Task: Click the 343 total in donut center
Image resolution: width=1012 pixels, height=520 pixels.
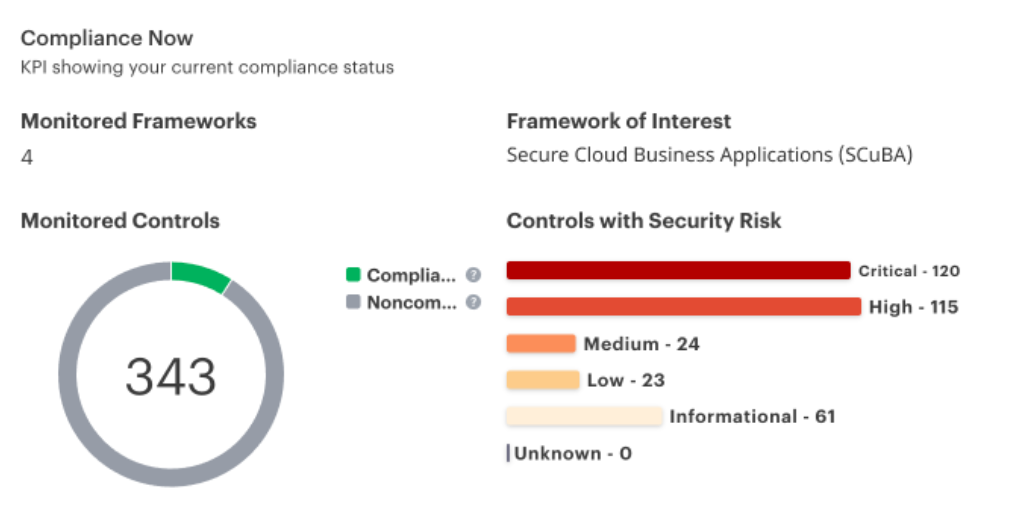Action: click(x=170, y=376)
